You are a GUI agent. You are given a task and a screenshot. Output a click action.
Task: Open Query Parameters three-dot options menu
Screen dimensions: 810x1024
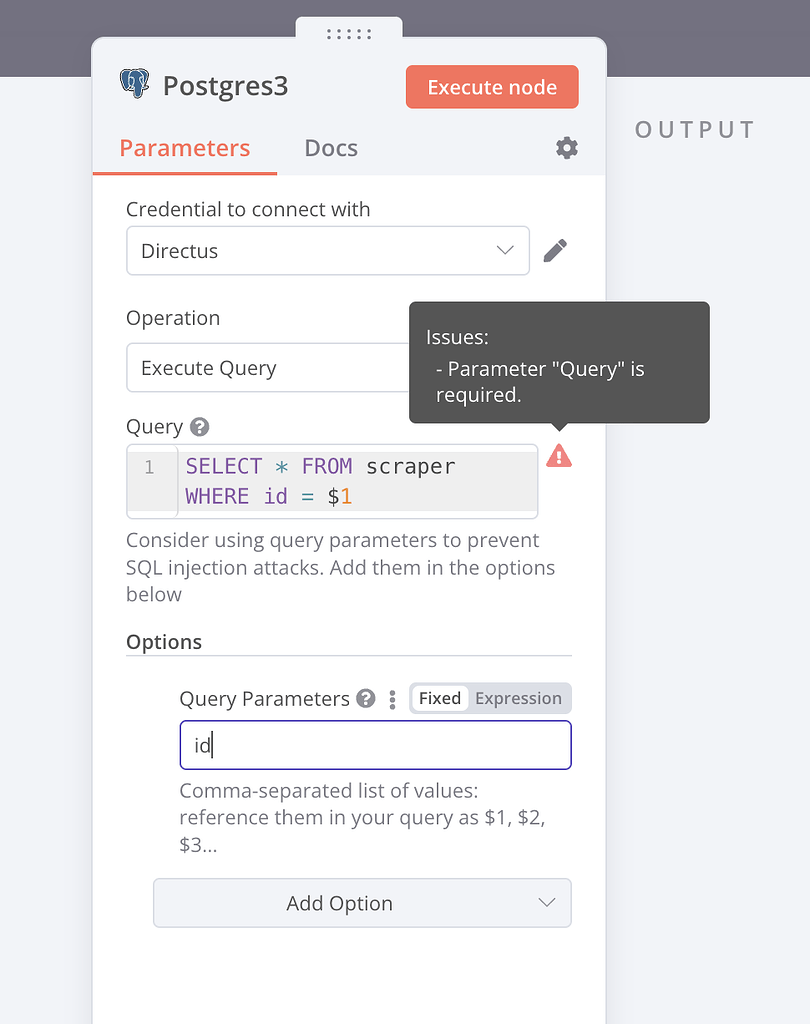pos(393,699)
